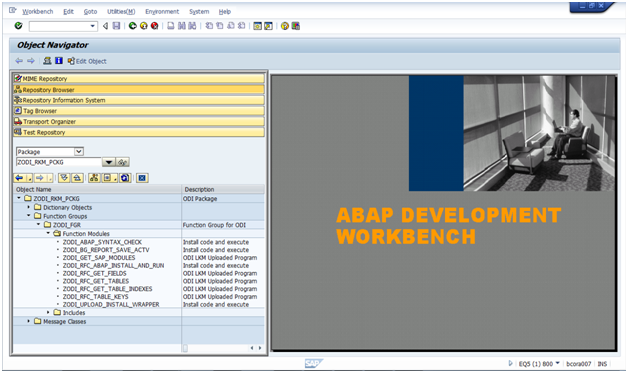The height and width of the screenshot is (373, 628).
Task: Open the ZODI_RKM_PCKG history dropdown arrow
Action: [x=109, y=162]
